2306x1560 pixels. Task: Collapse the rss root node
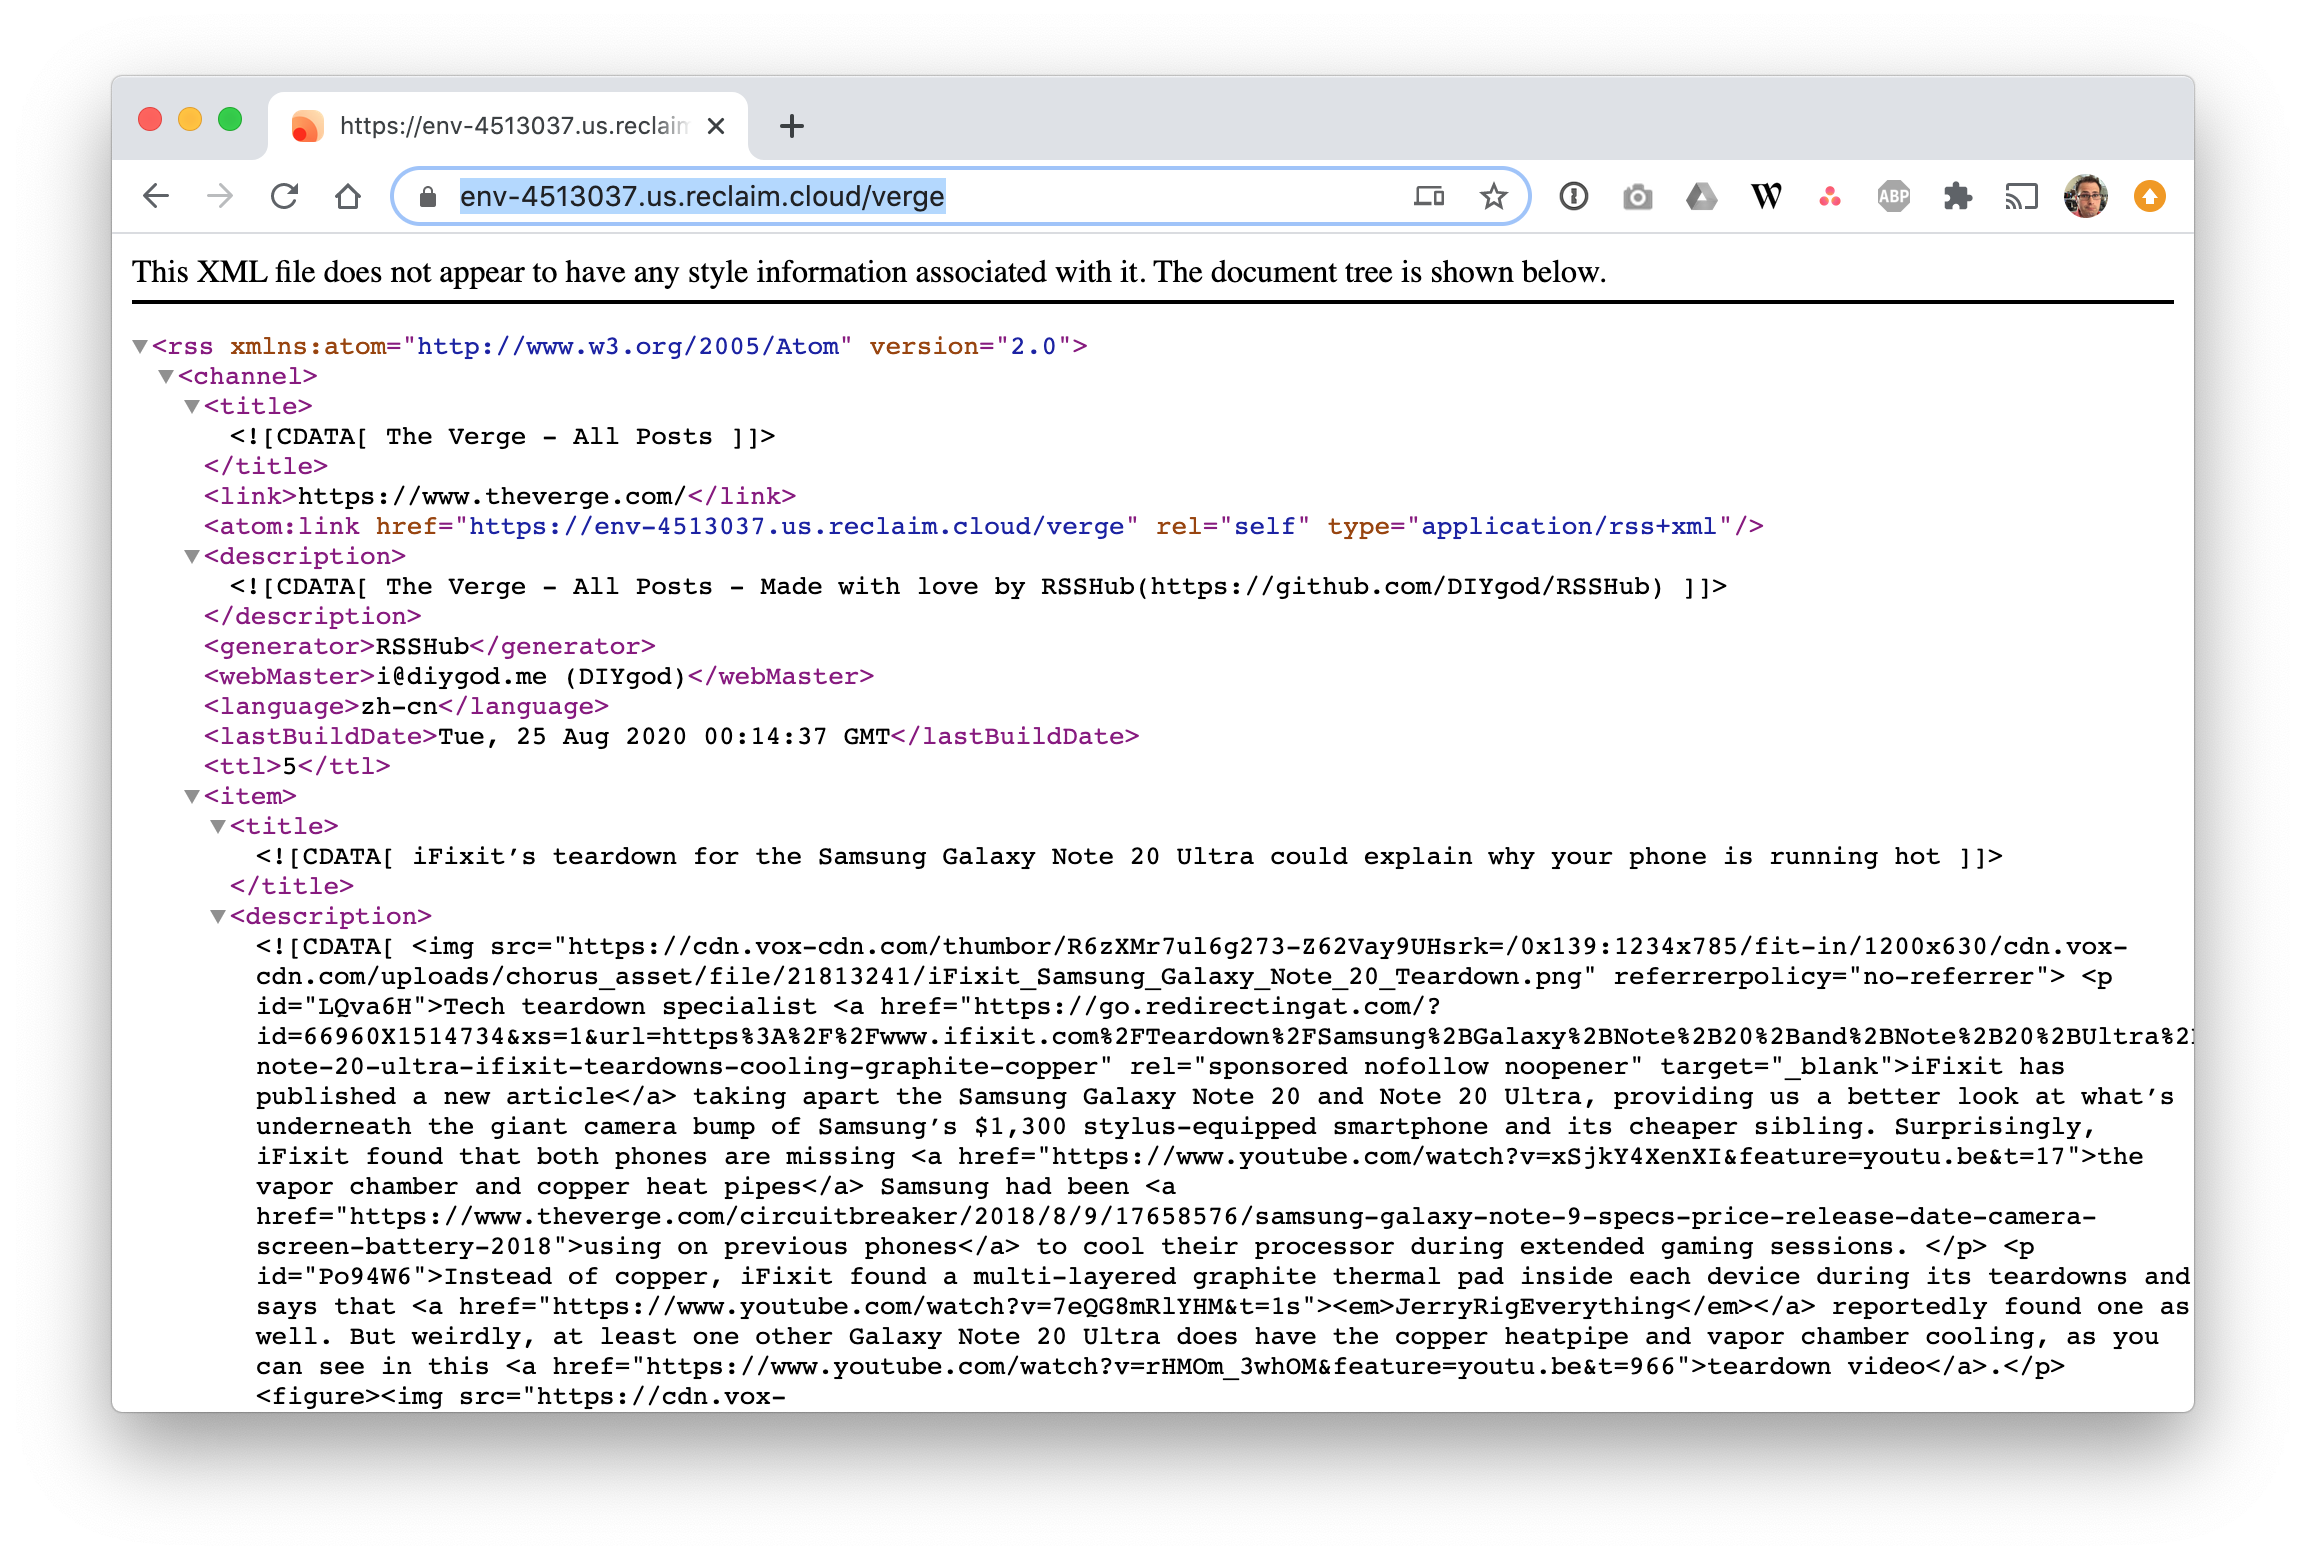click(140, 346)
